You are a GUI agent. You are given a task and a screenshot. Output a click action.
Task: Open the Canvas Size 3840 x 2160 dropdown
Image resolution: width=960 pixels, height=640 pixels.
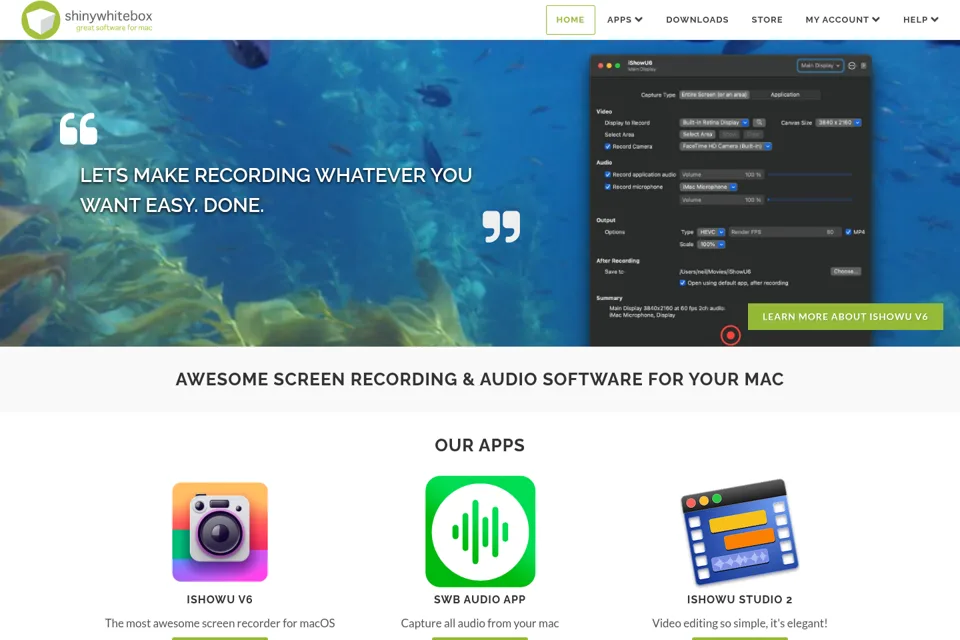tap(839, 122)
